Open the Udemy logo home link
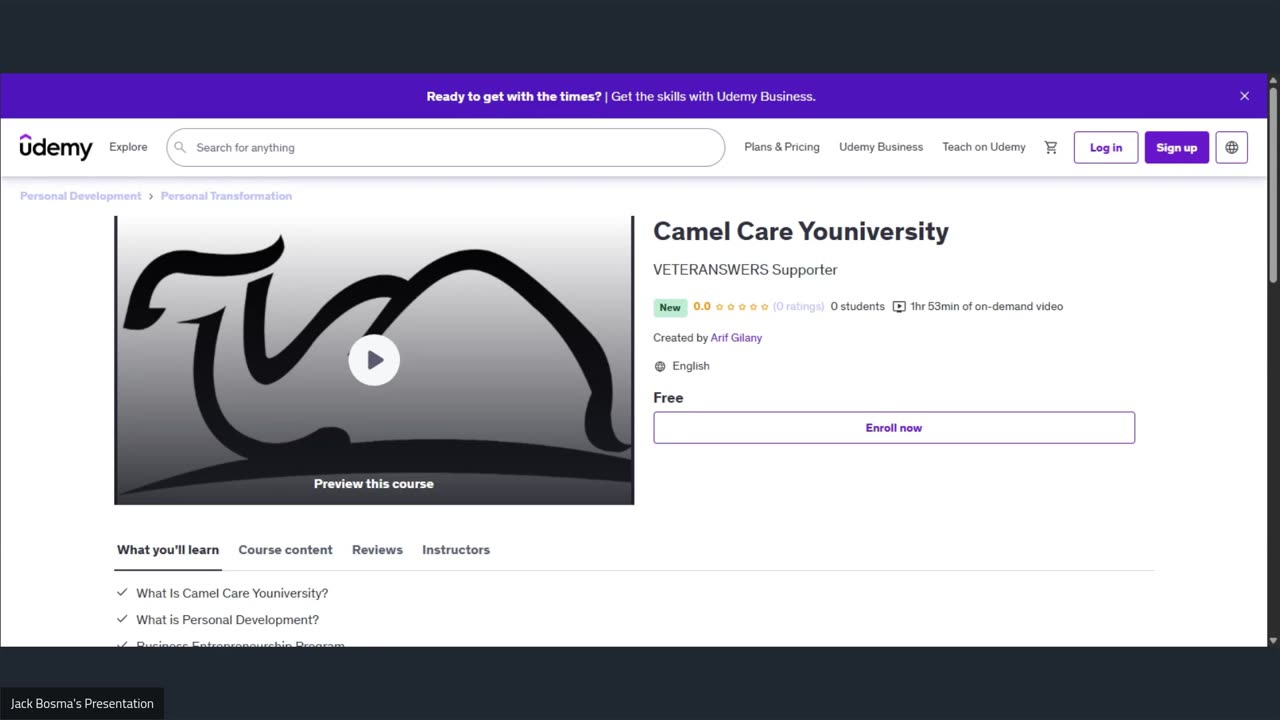Image resolution: width=1280 pixels, height=720 pixels. pos(56,147)
